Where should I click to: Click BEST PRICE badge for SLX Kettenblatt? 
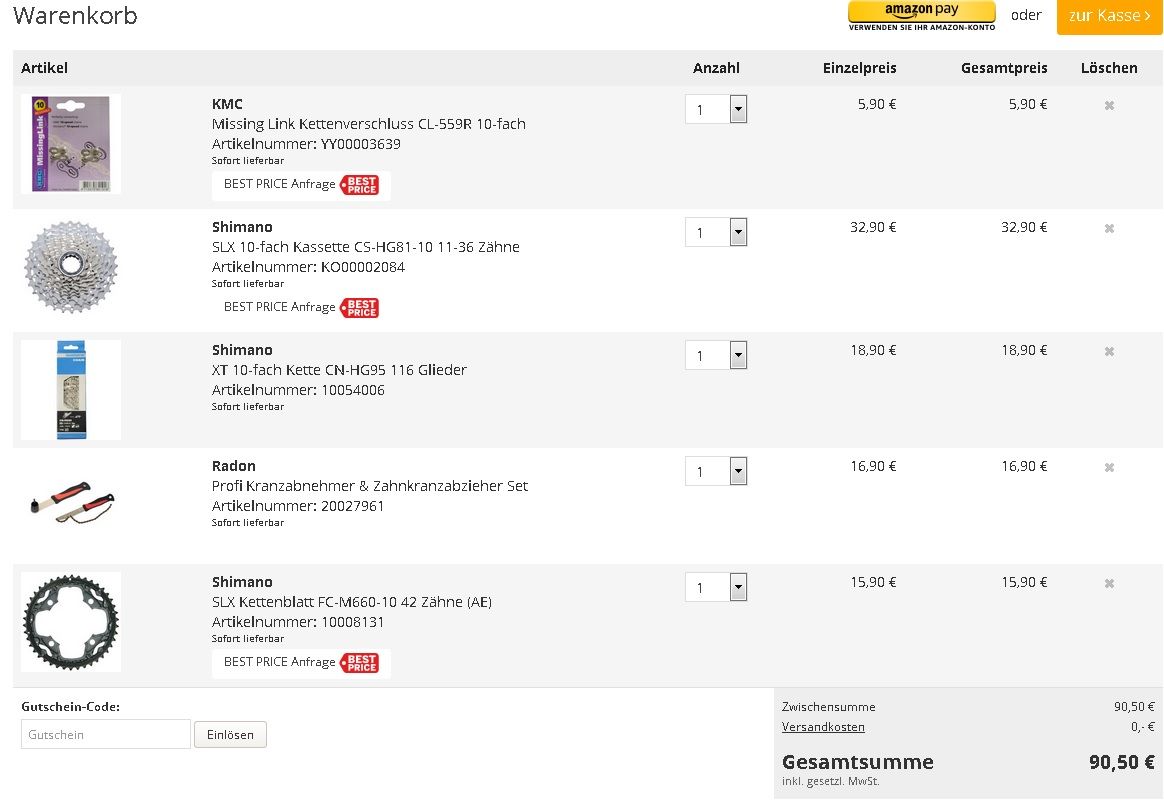(360, 663)
